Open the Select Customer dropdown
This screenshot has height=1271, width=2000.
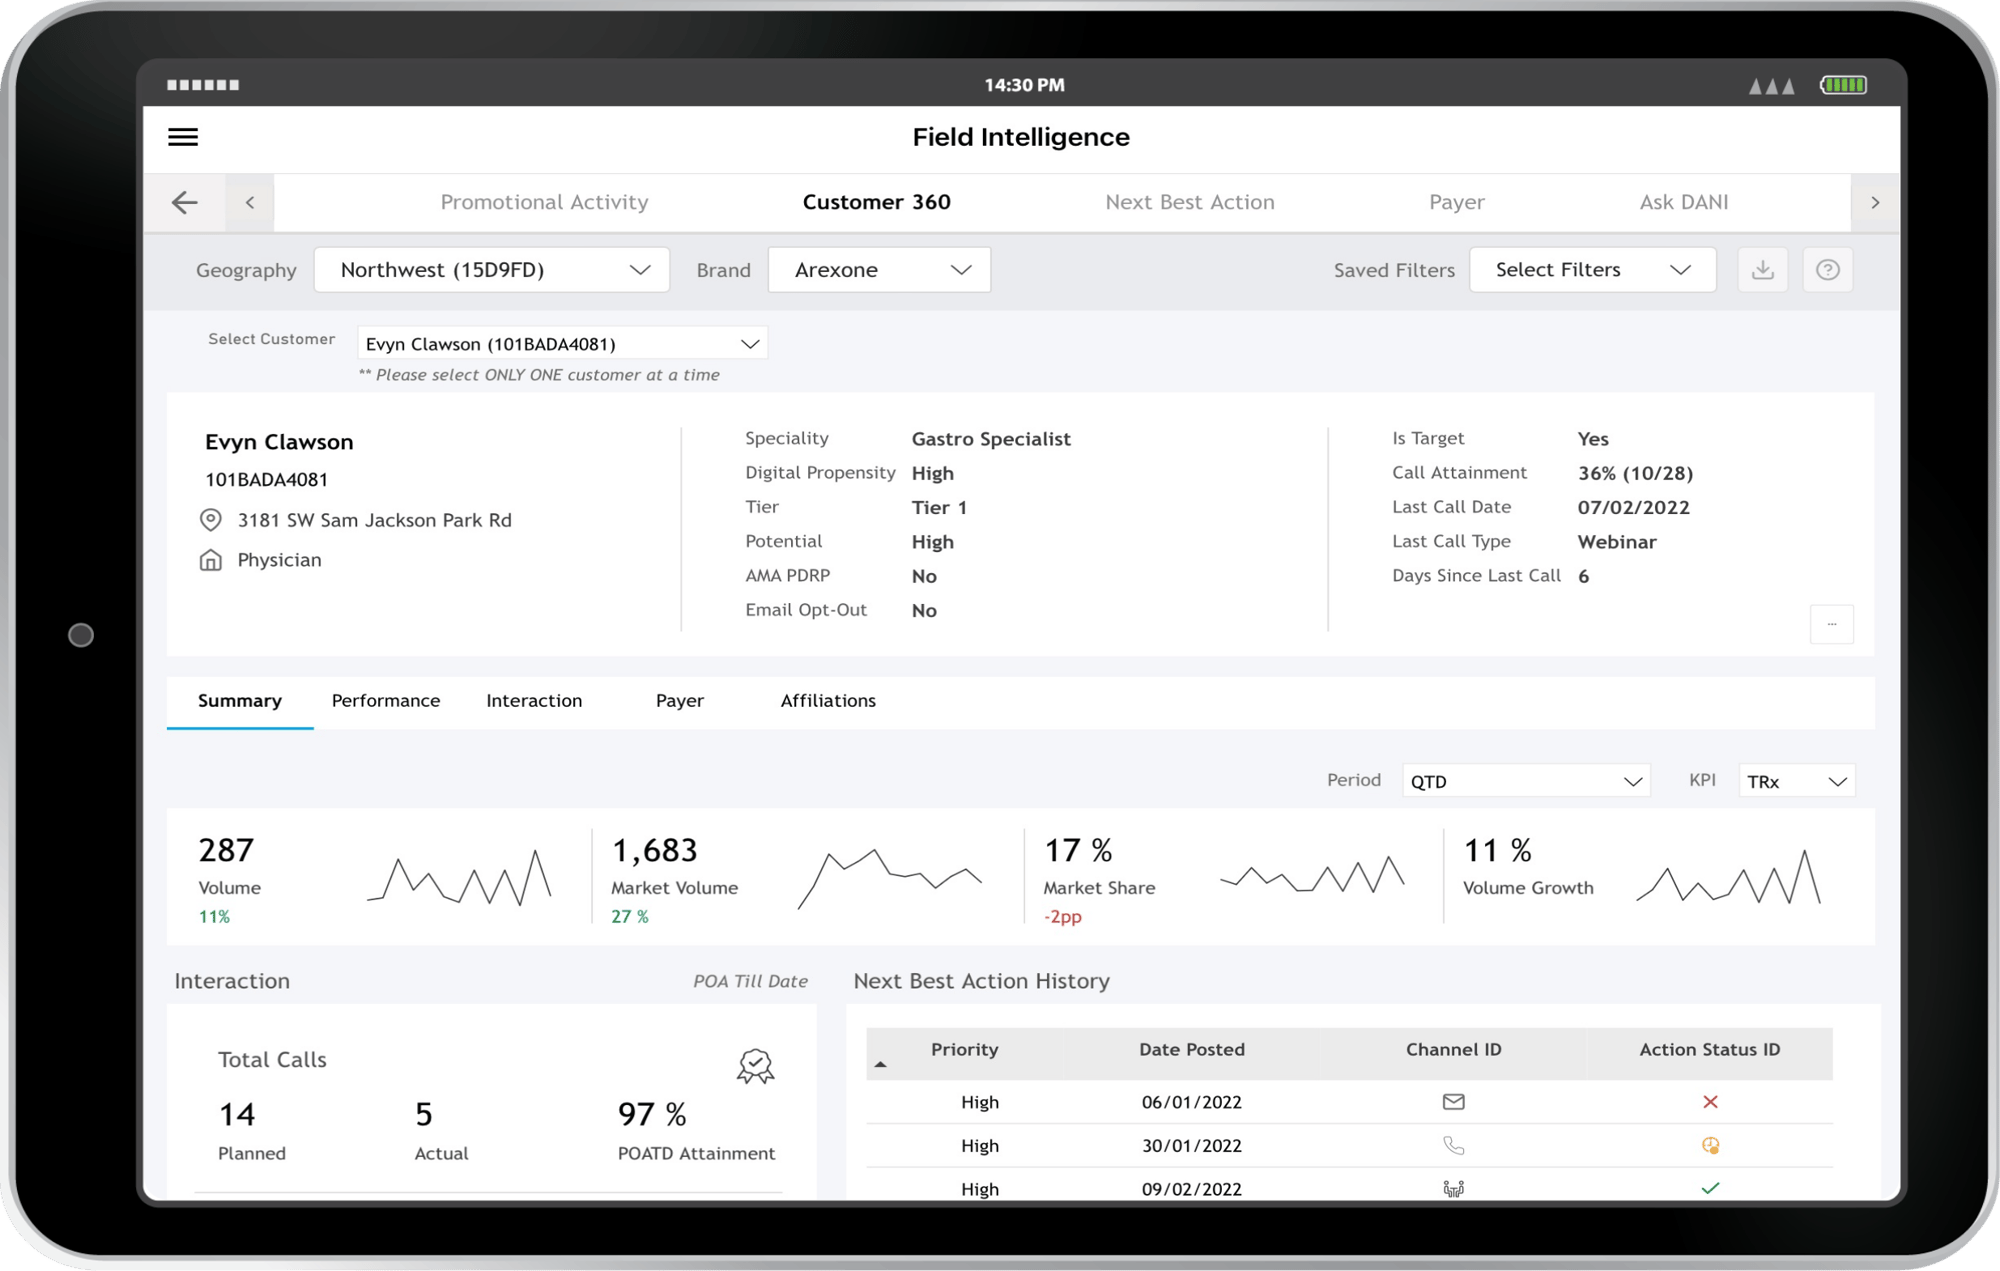[x=562, y=344]
